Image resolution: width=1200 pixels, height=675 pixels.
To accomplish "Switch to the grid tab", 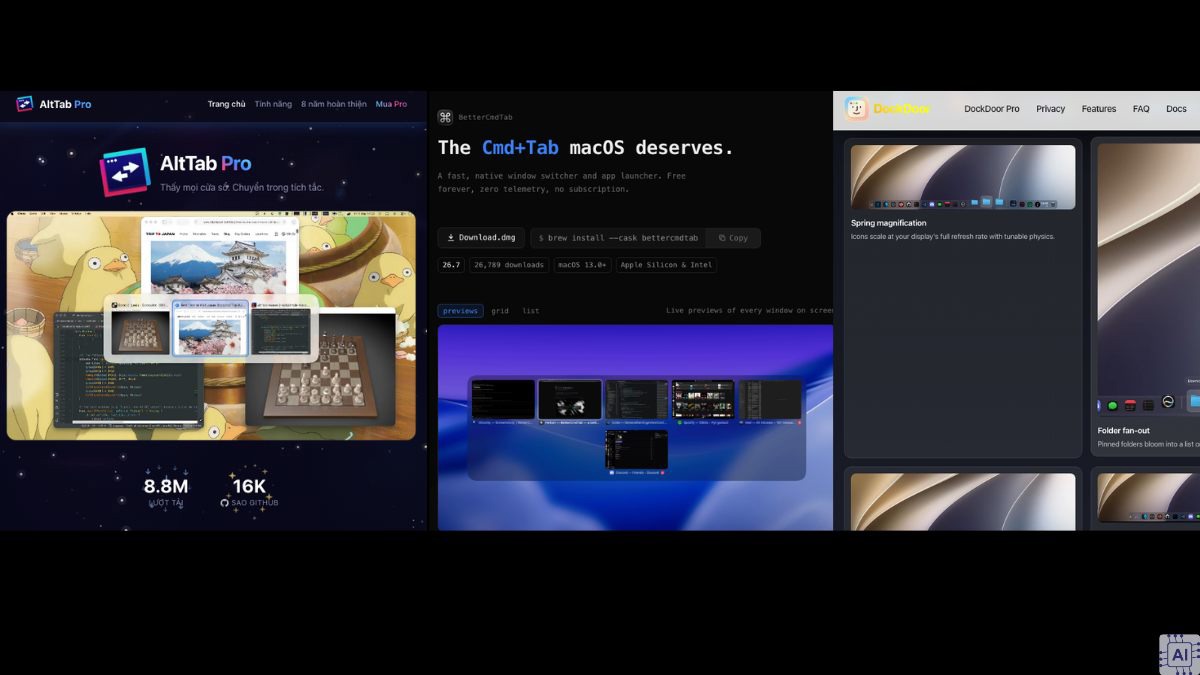I will pos(499,311).
